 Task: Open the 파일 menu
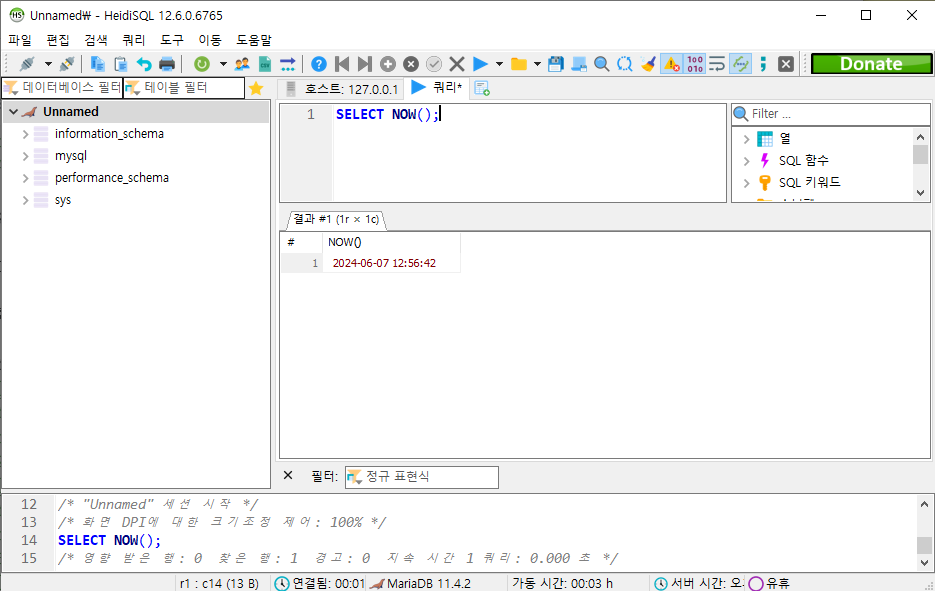coord(20,40)
